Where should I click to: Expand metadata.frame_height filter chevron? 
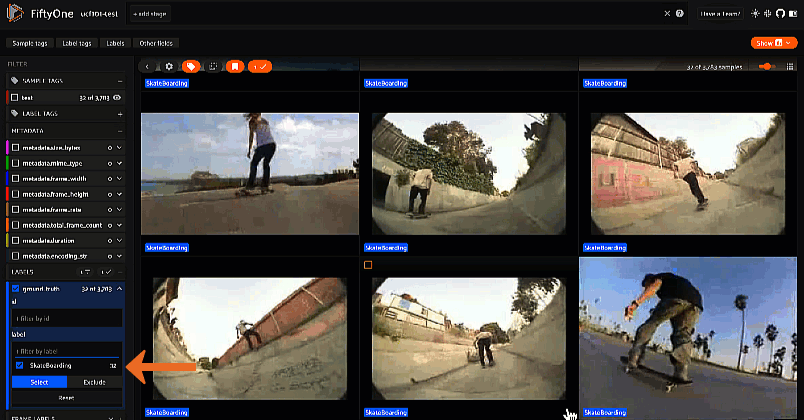point(119,194)
